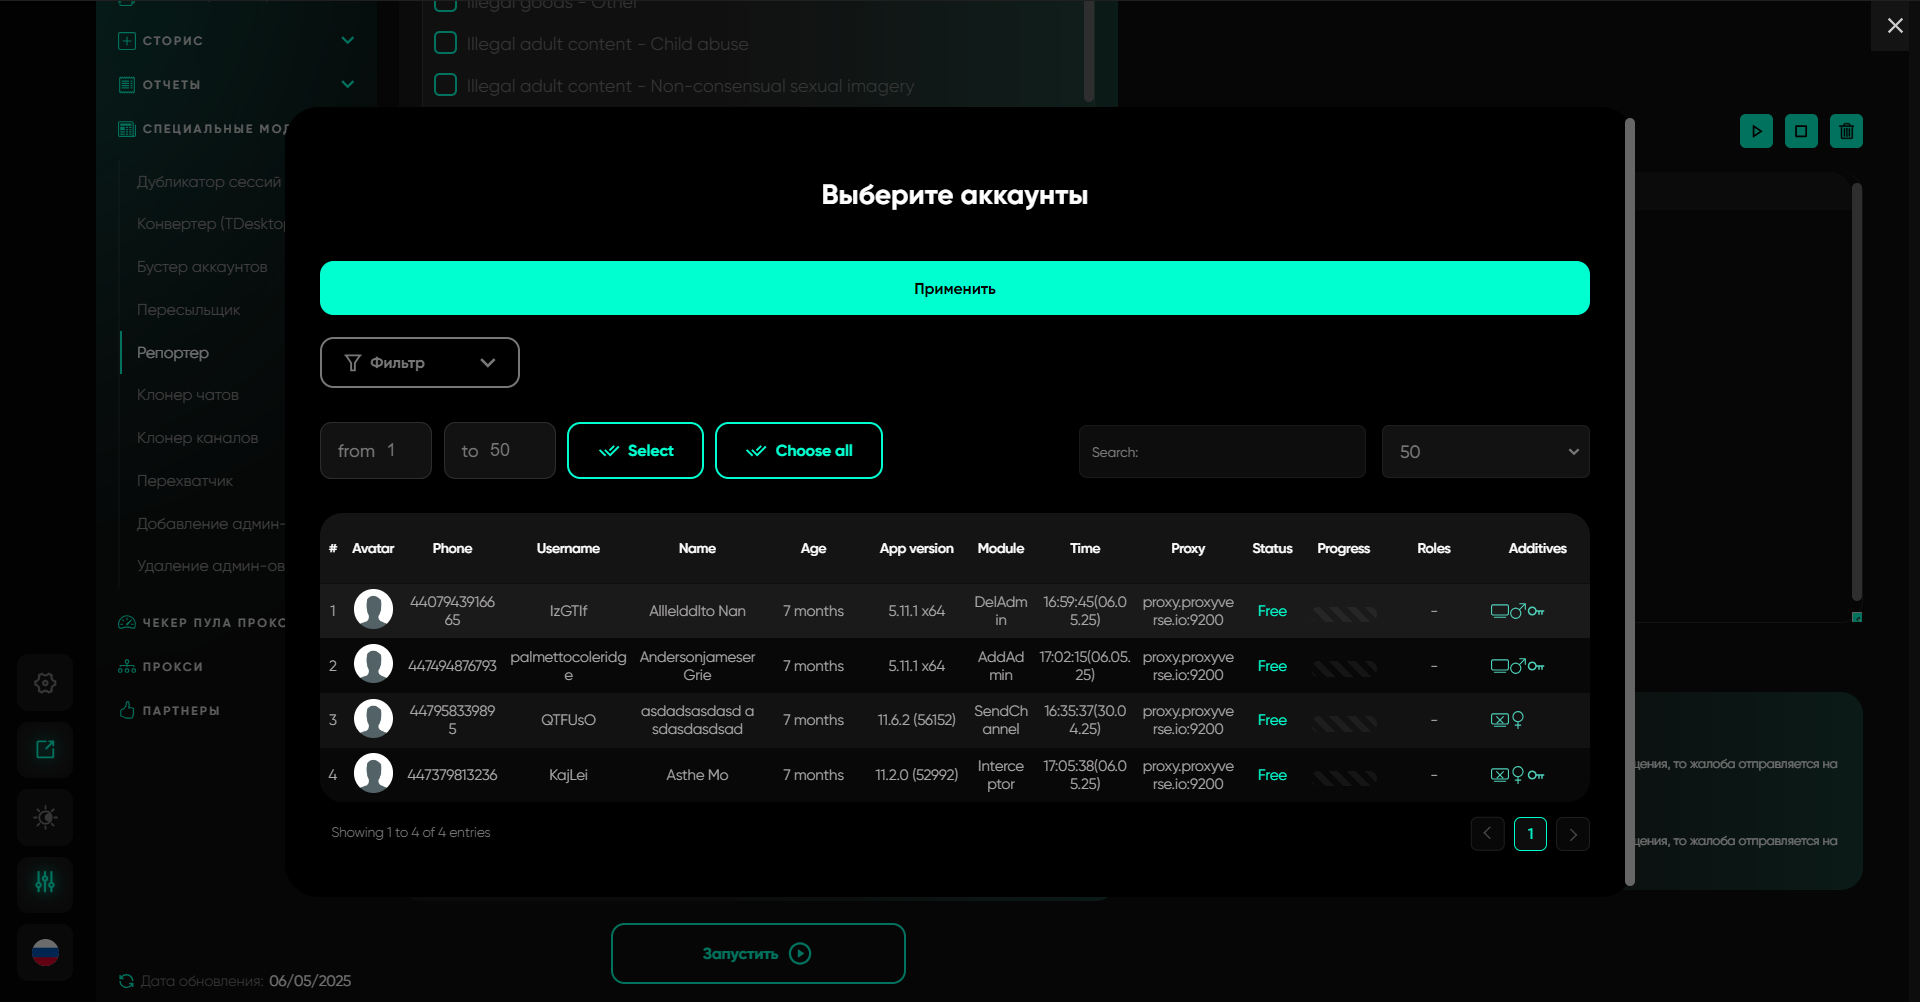Click the external link icon in sidebar
Viewport: 1920px width, 1002px height.
45,750
